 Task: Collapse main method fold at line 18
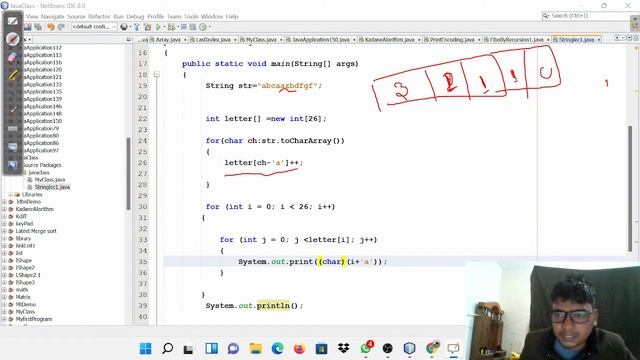click(x=157, y=75)
